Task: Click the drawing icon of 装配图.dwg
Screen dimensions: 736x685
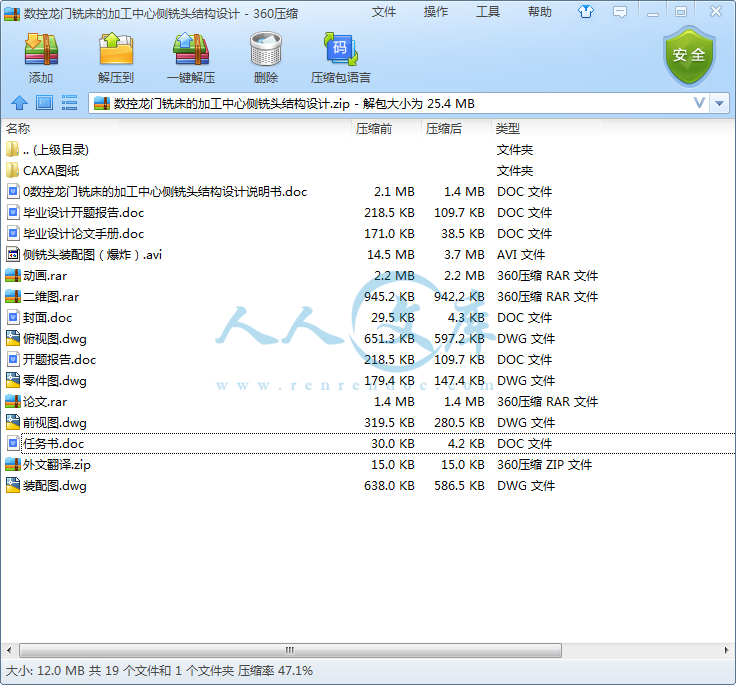Action: tap(13, 485)
